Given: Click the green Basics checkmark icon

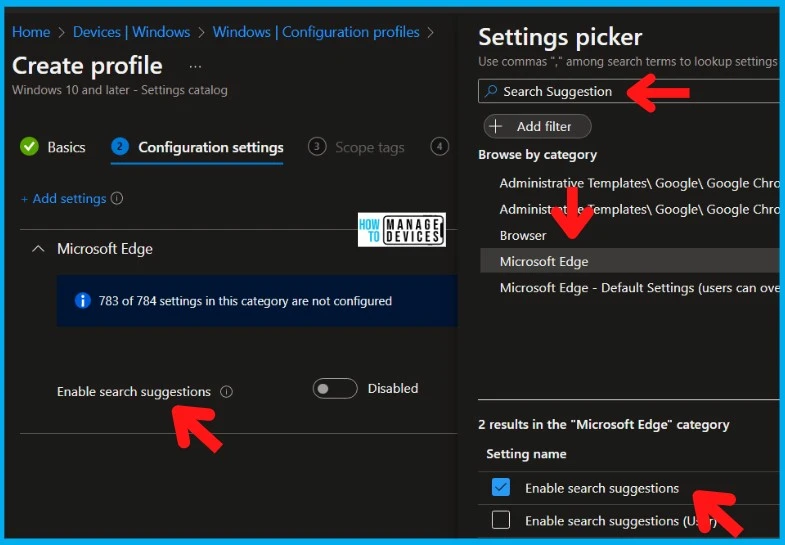Looking at the screenshot, I should click(30, 147).
